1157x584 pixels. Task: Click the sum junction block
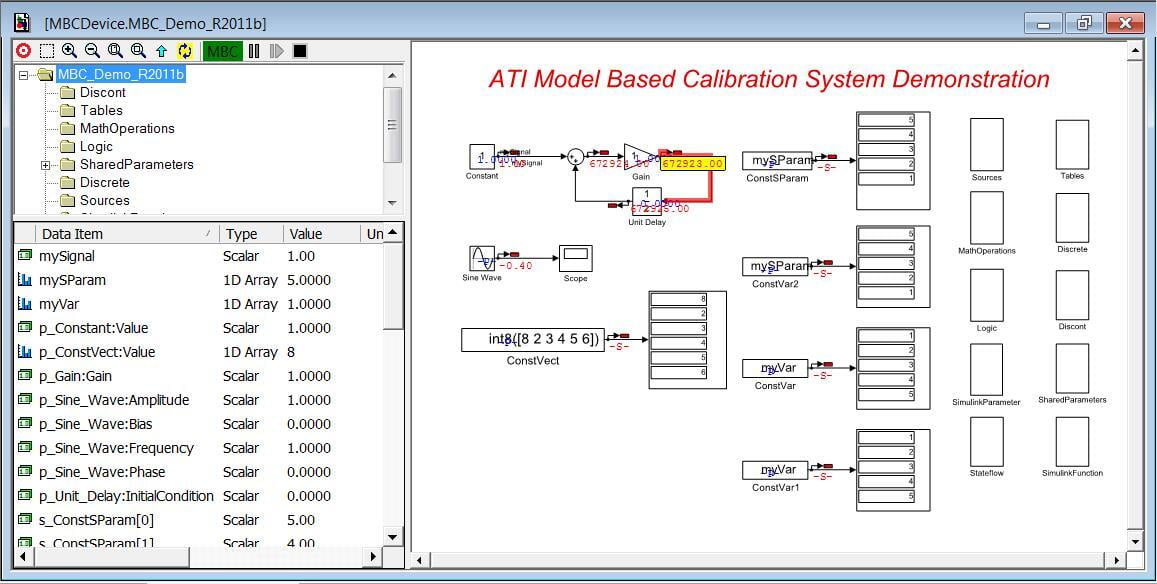click(576, 156)
